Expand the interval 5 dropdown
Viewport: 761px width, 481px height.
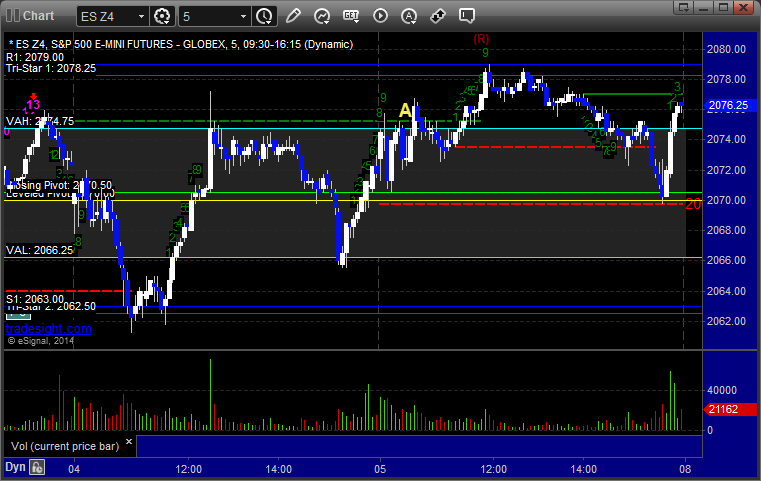click(x=244, y=17)
